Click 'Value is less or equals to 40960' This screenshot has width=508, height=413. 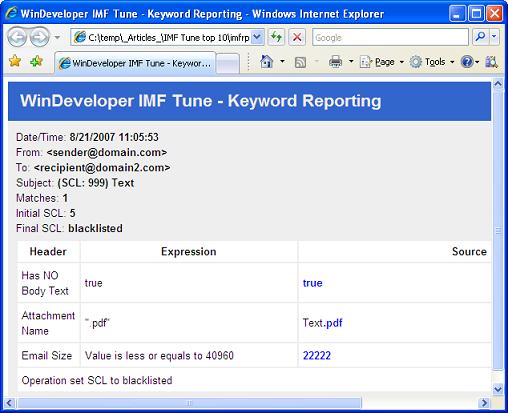(159, 356)
